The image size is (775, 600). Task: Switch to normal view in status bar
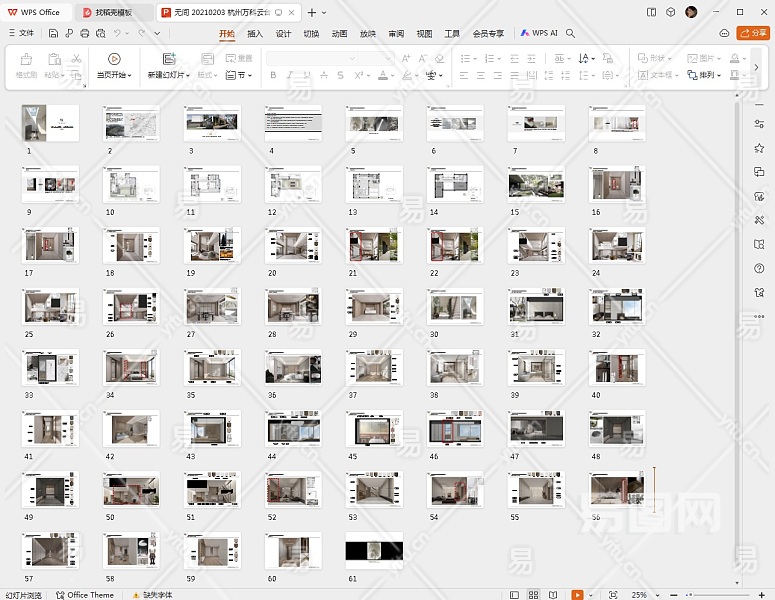click(514, 595)
